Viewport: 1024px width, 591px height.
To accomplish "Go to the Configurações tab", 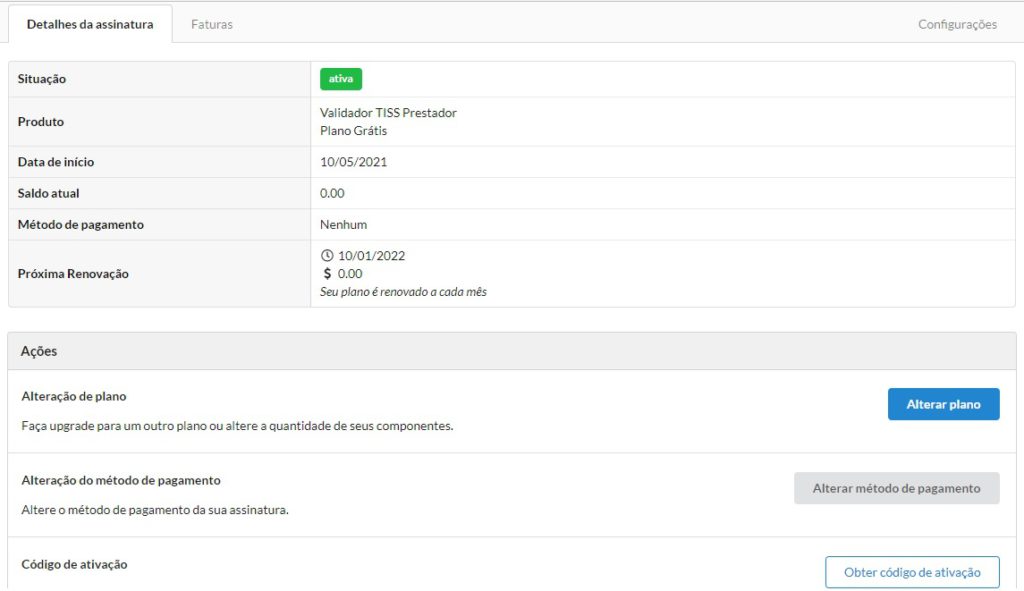I will pyautogui.click(x=957, y=24).
